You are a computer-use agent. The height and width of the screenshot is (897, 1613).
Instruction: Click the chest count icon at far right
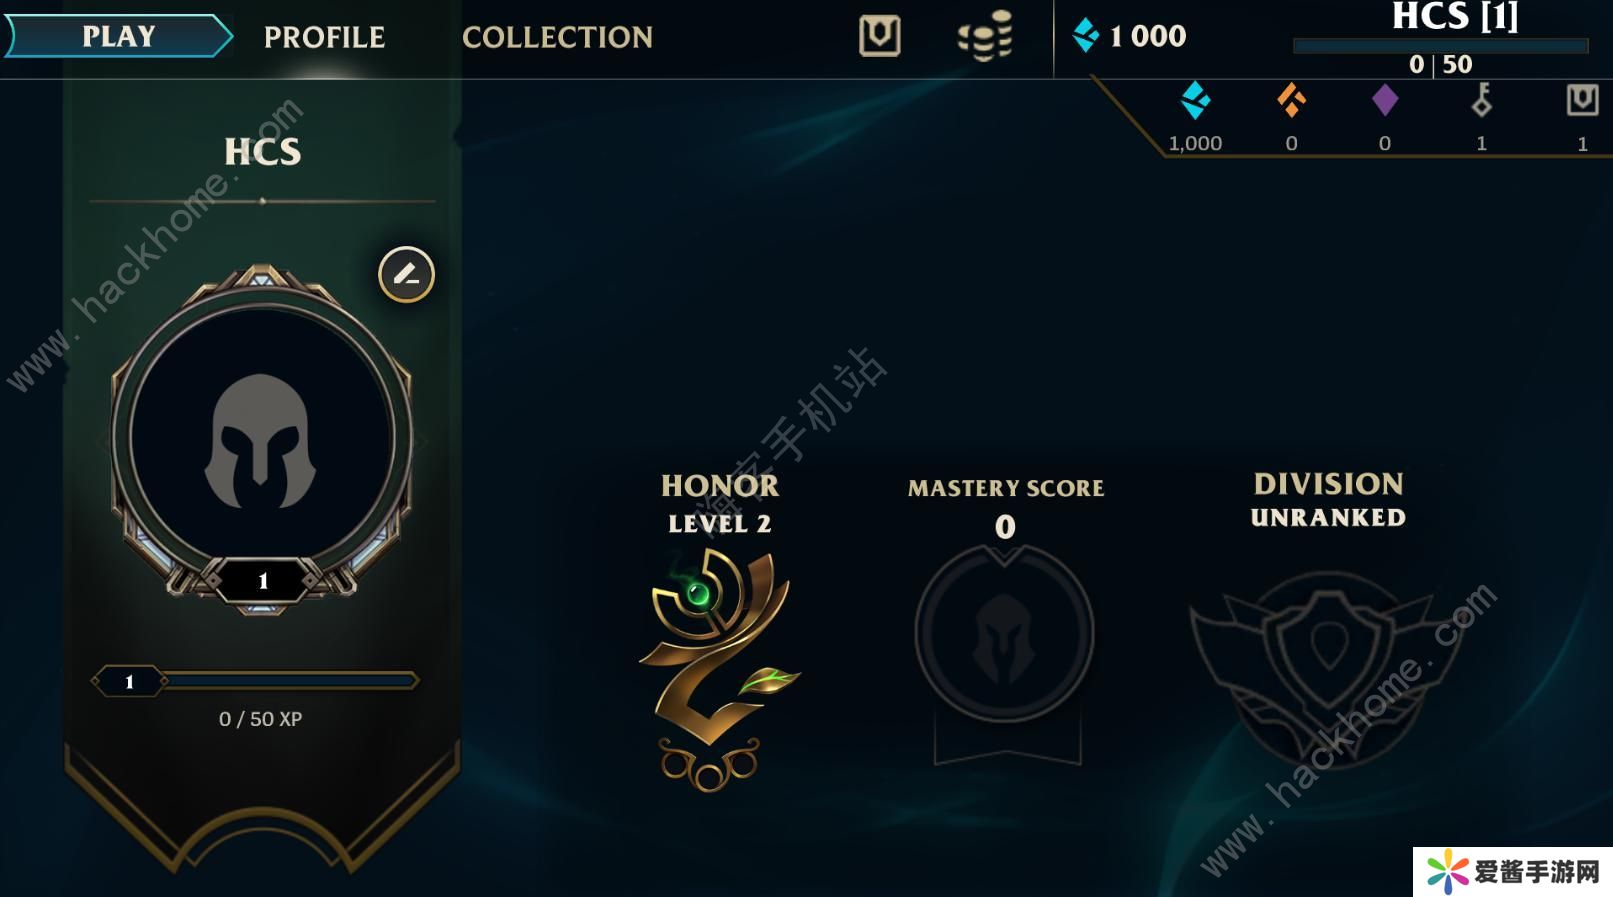[x=1582, y=100]
